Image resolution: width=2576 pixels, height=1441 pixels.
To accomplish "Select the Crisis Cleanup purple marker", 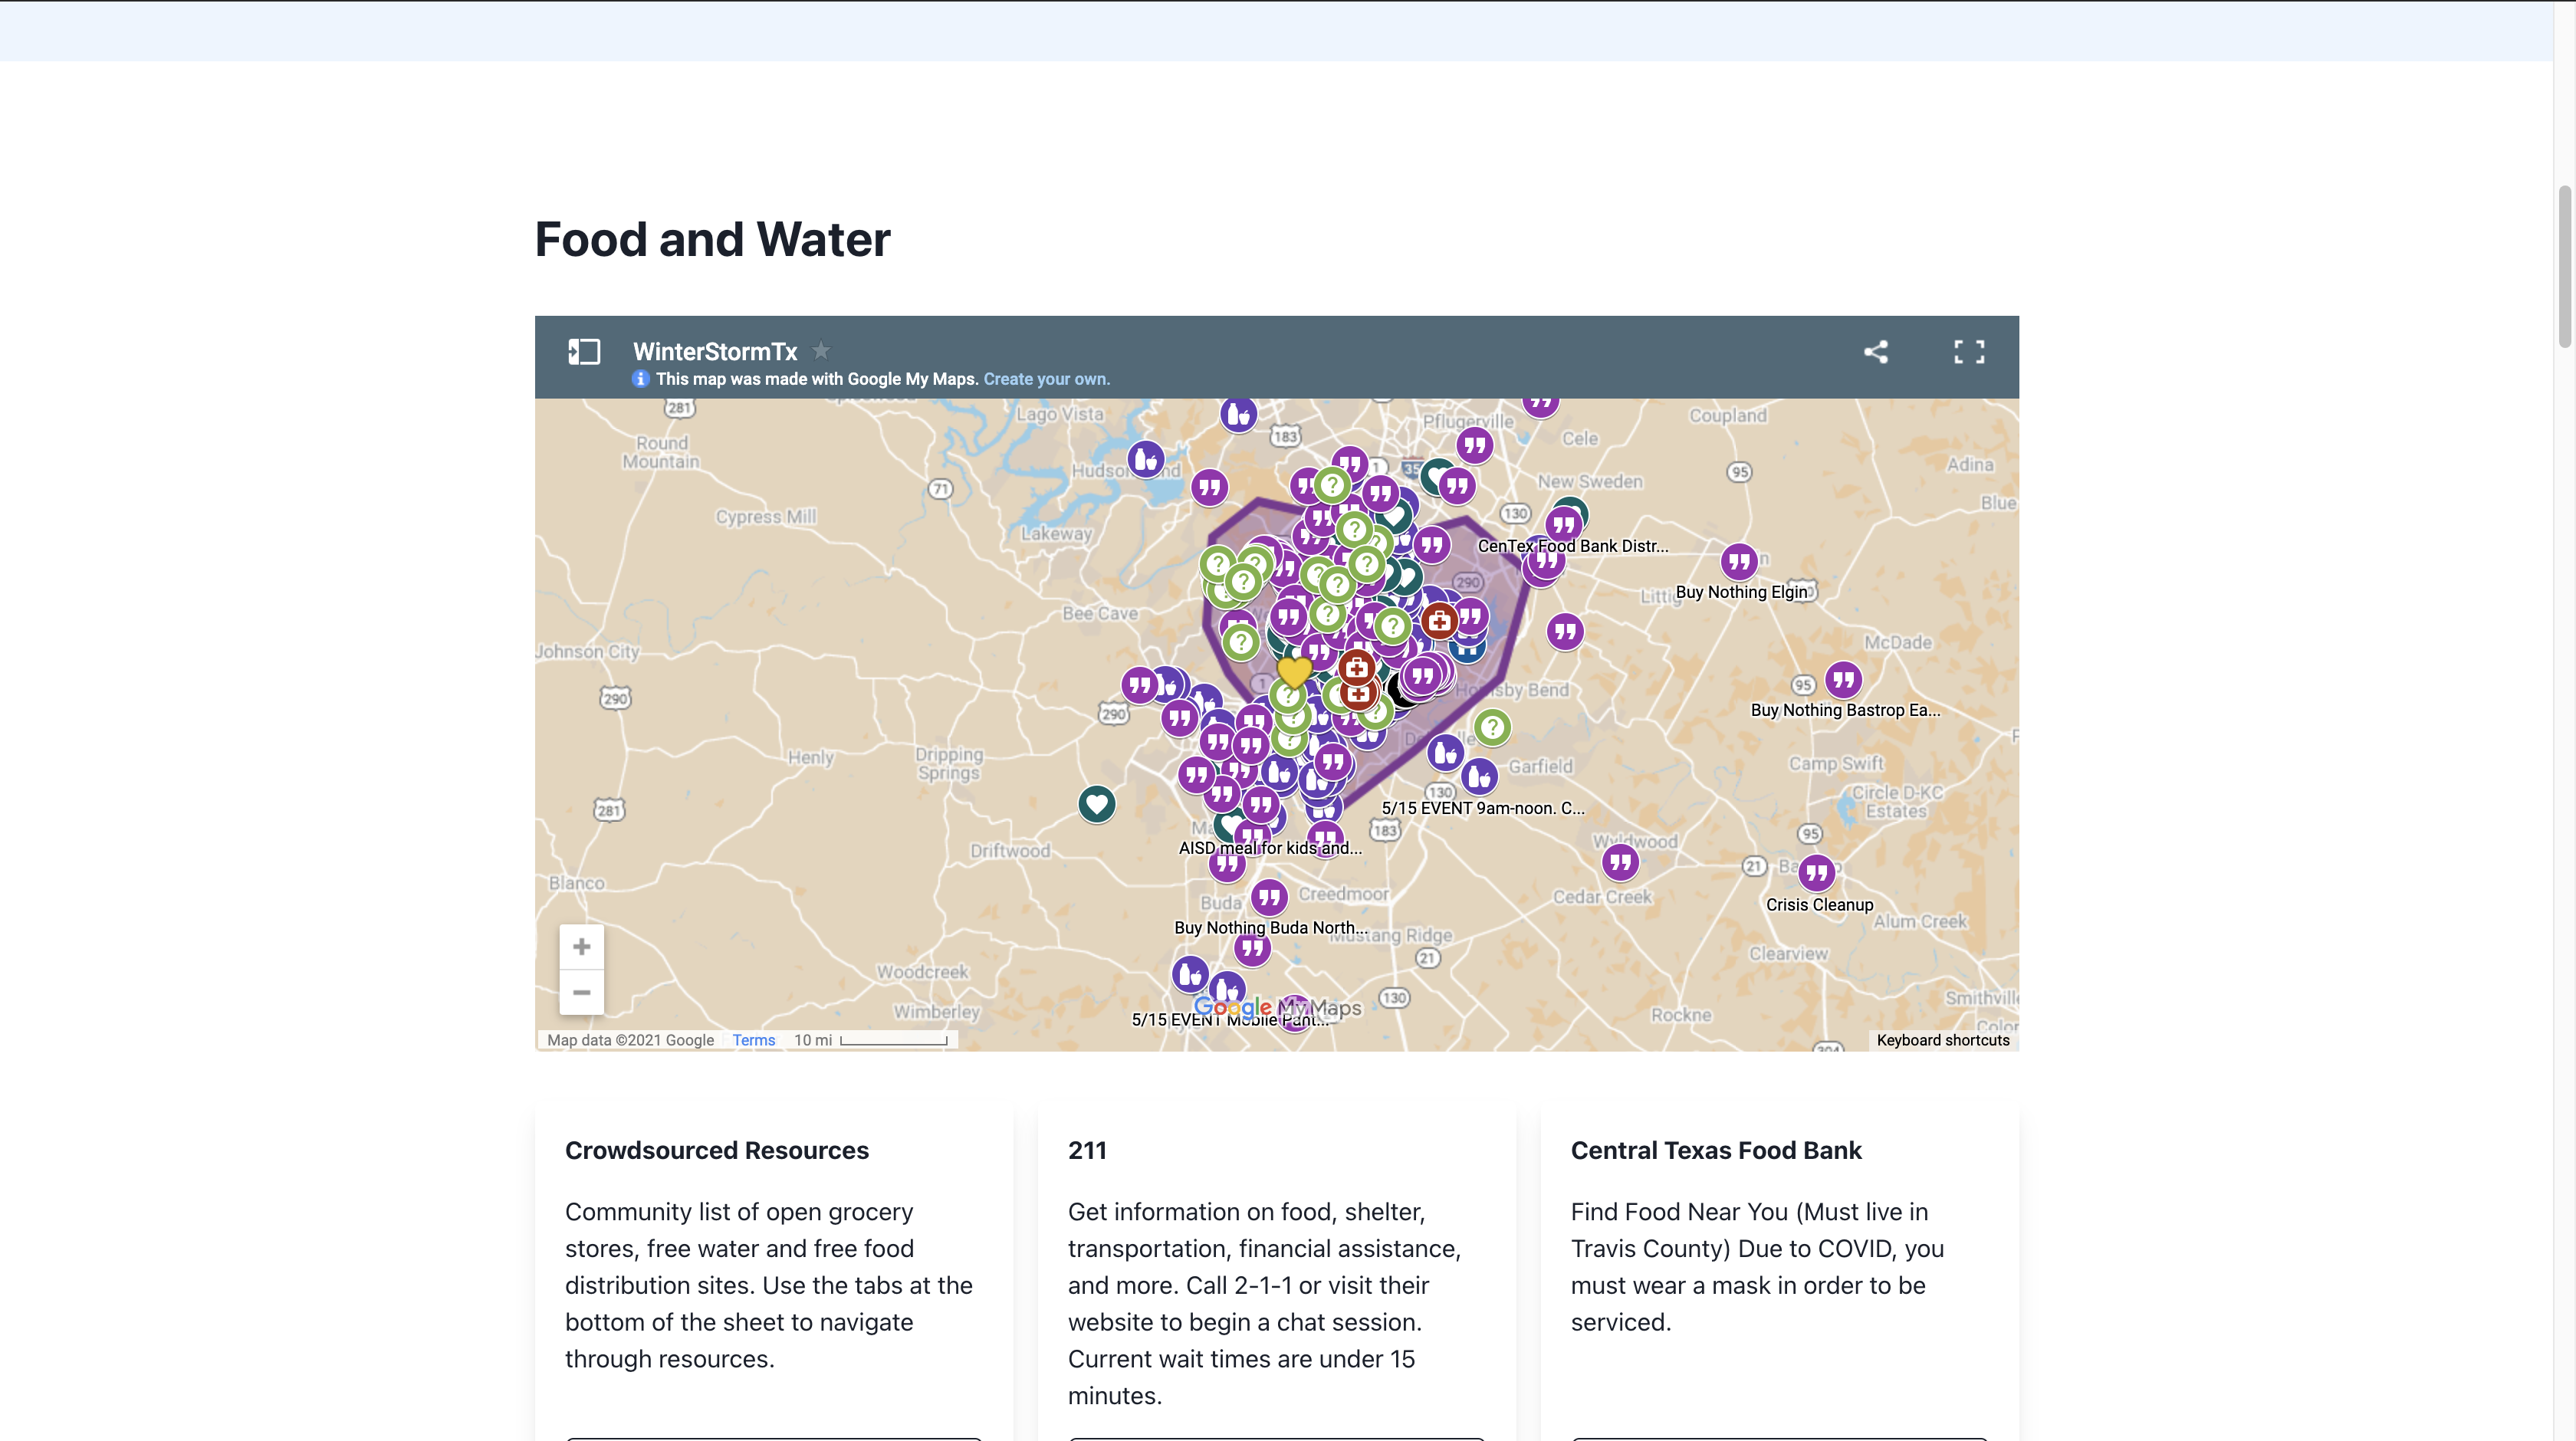I will click(x=1817, y=873).
